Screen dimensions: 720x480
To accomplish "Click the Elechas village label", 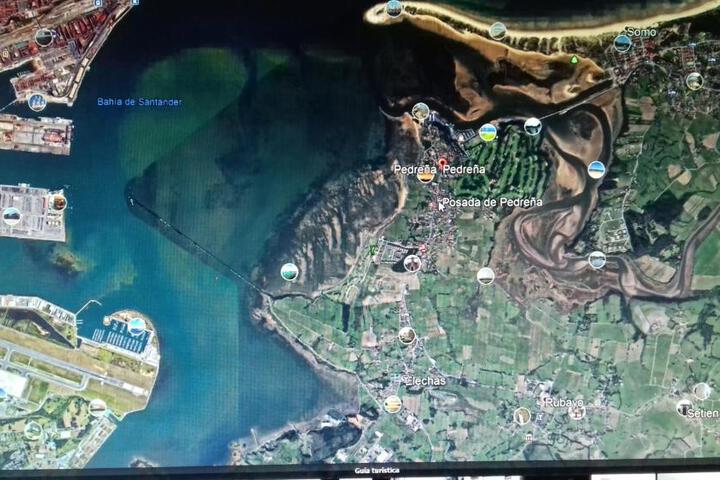I will pos(426,381).
